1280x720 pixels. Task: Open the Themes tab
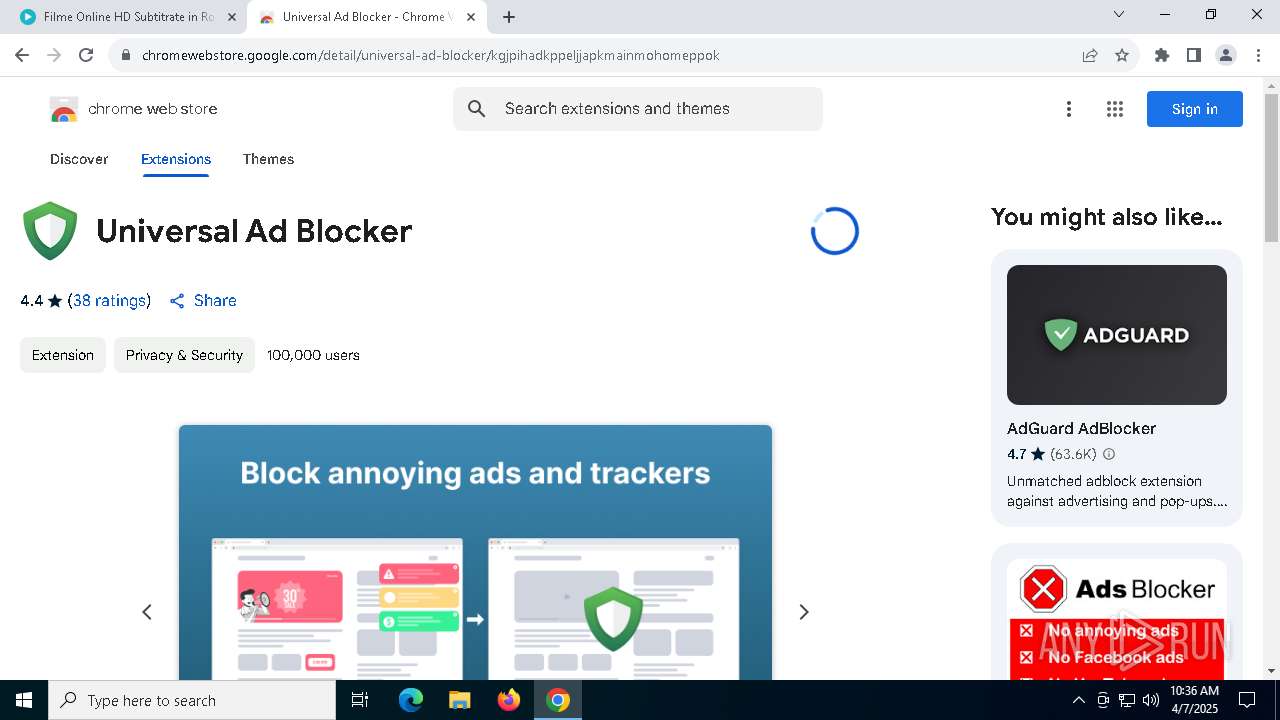[x=268, y=159]
